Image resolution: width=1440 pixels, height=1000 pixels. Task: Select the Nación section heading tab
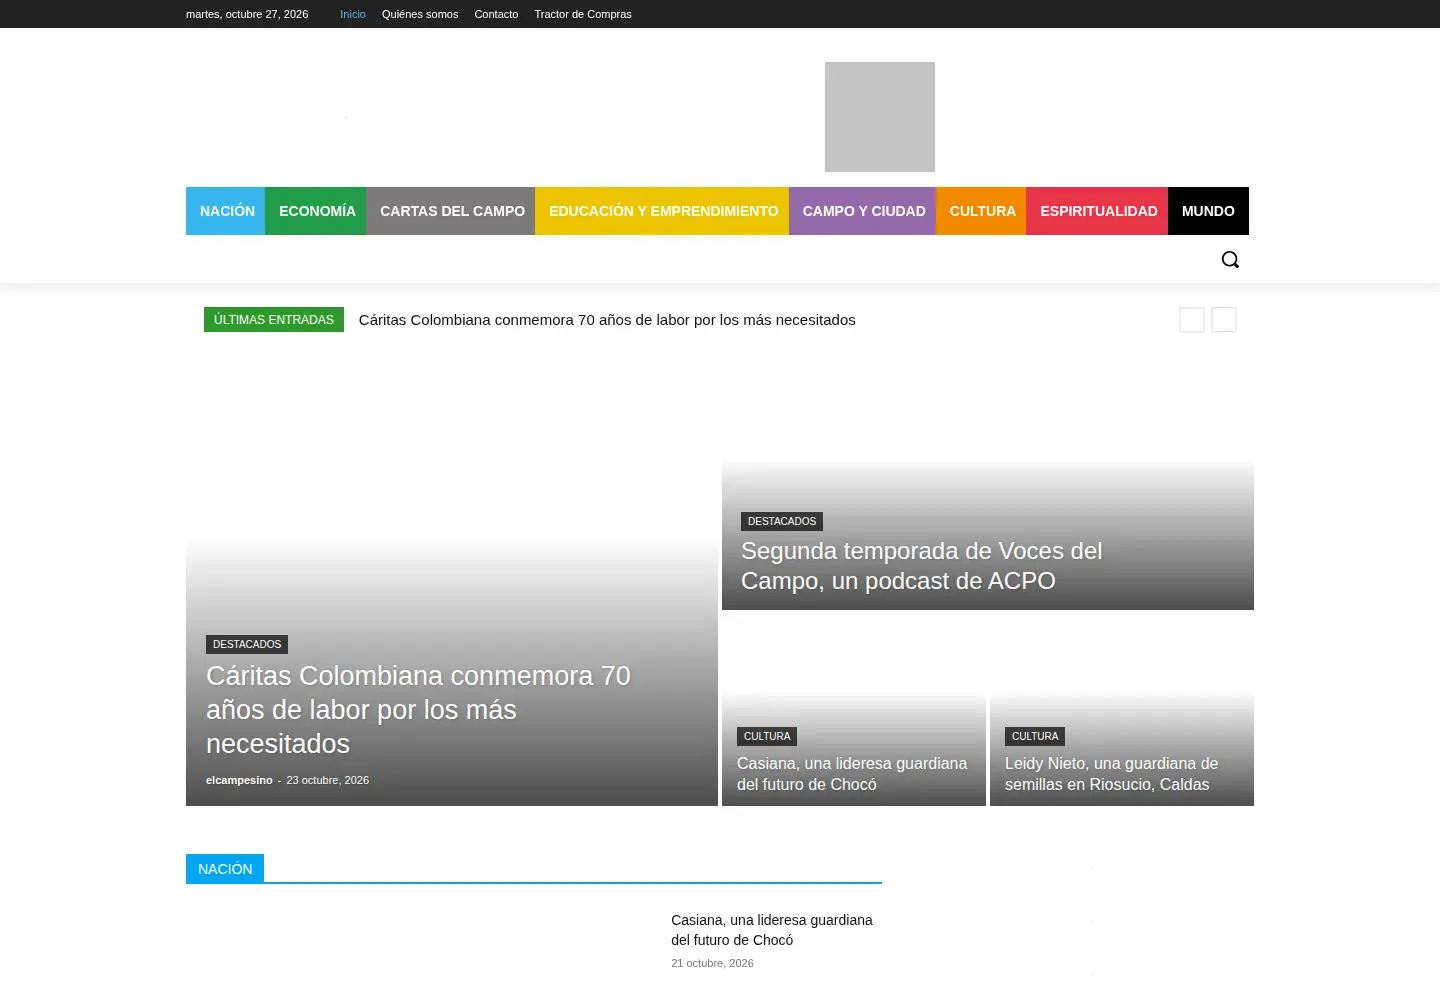(225, 869)
